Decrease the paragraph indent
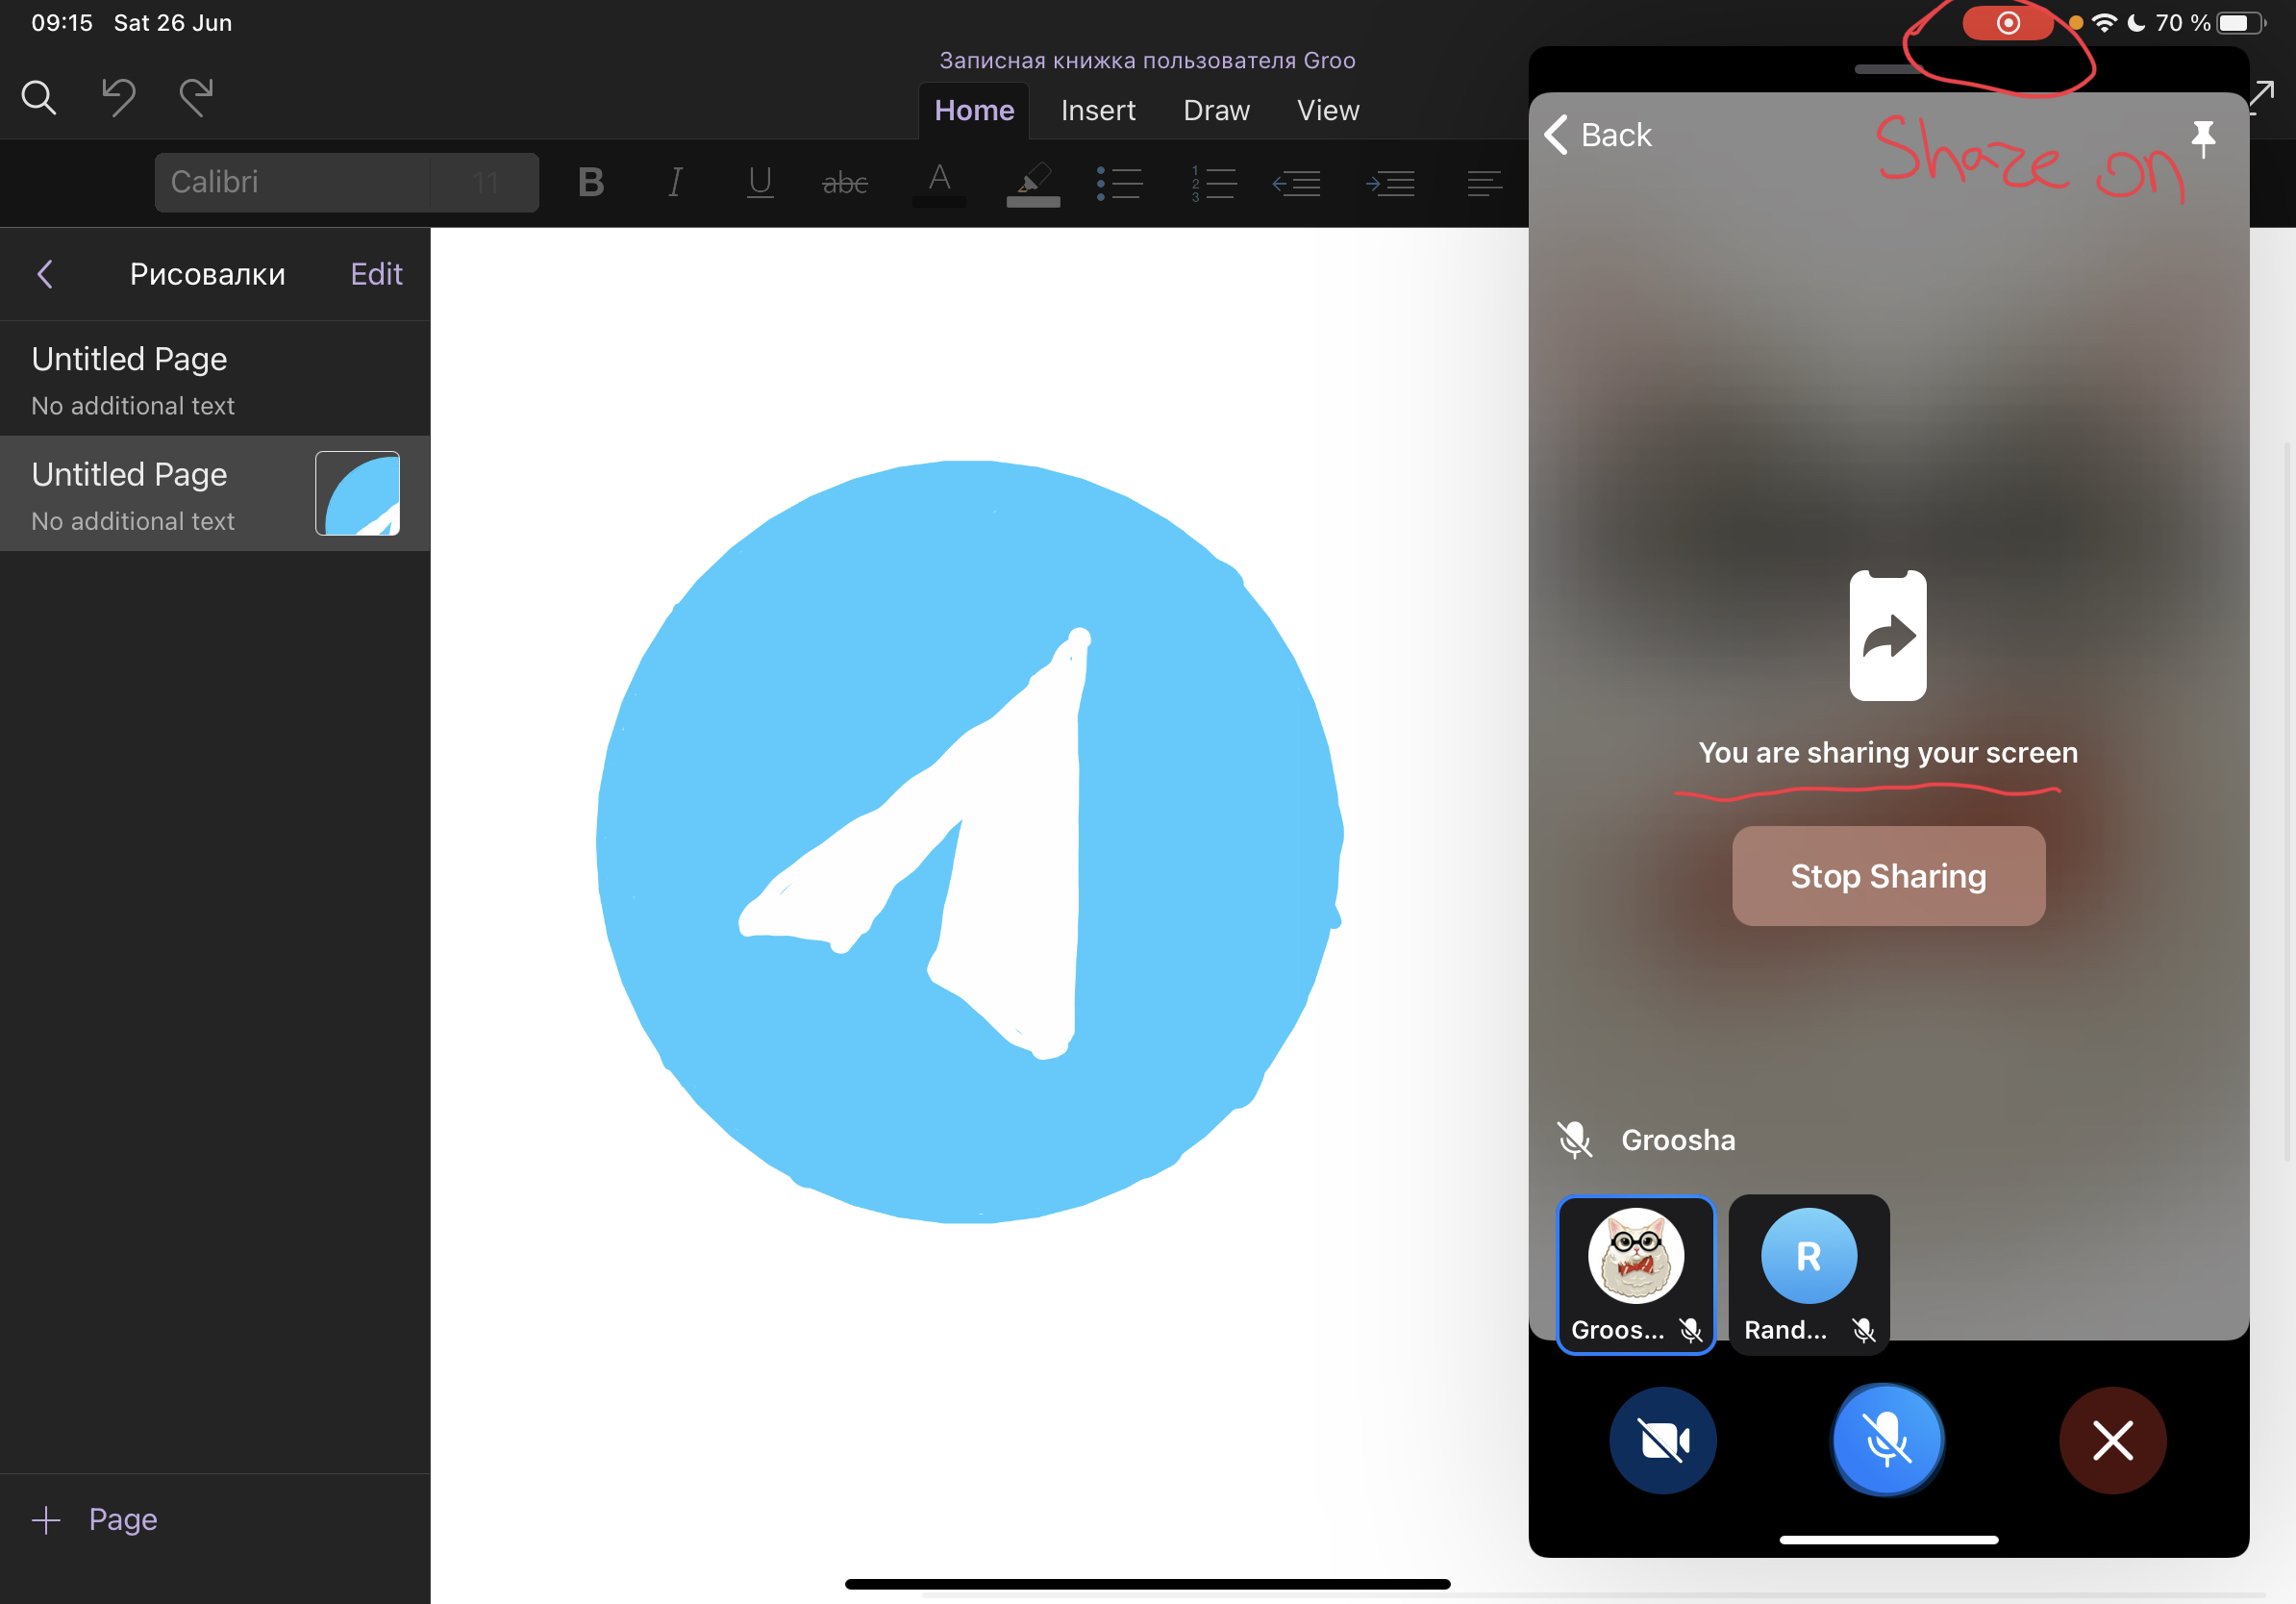The height and width of the screenshot is (1604, 2296). 1296,183
